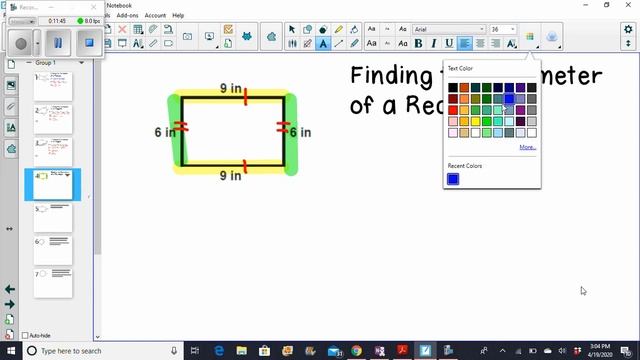Open File Explorer from the taskbar
Image resolution: width=640 pixels, height=360 pixels.
point(242,351)
